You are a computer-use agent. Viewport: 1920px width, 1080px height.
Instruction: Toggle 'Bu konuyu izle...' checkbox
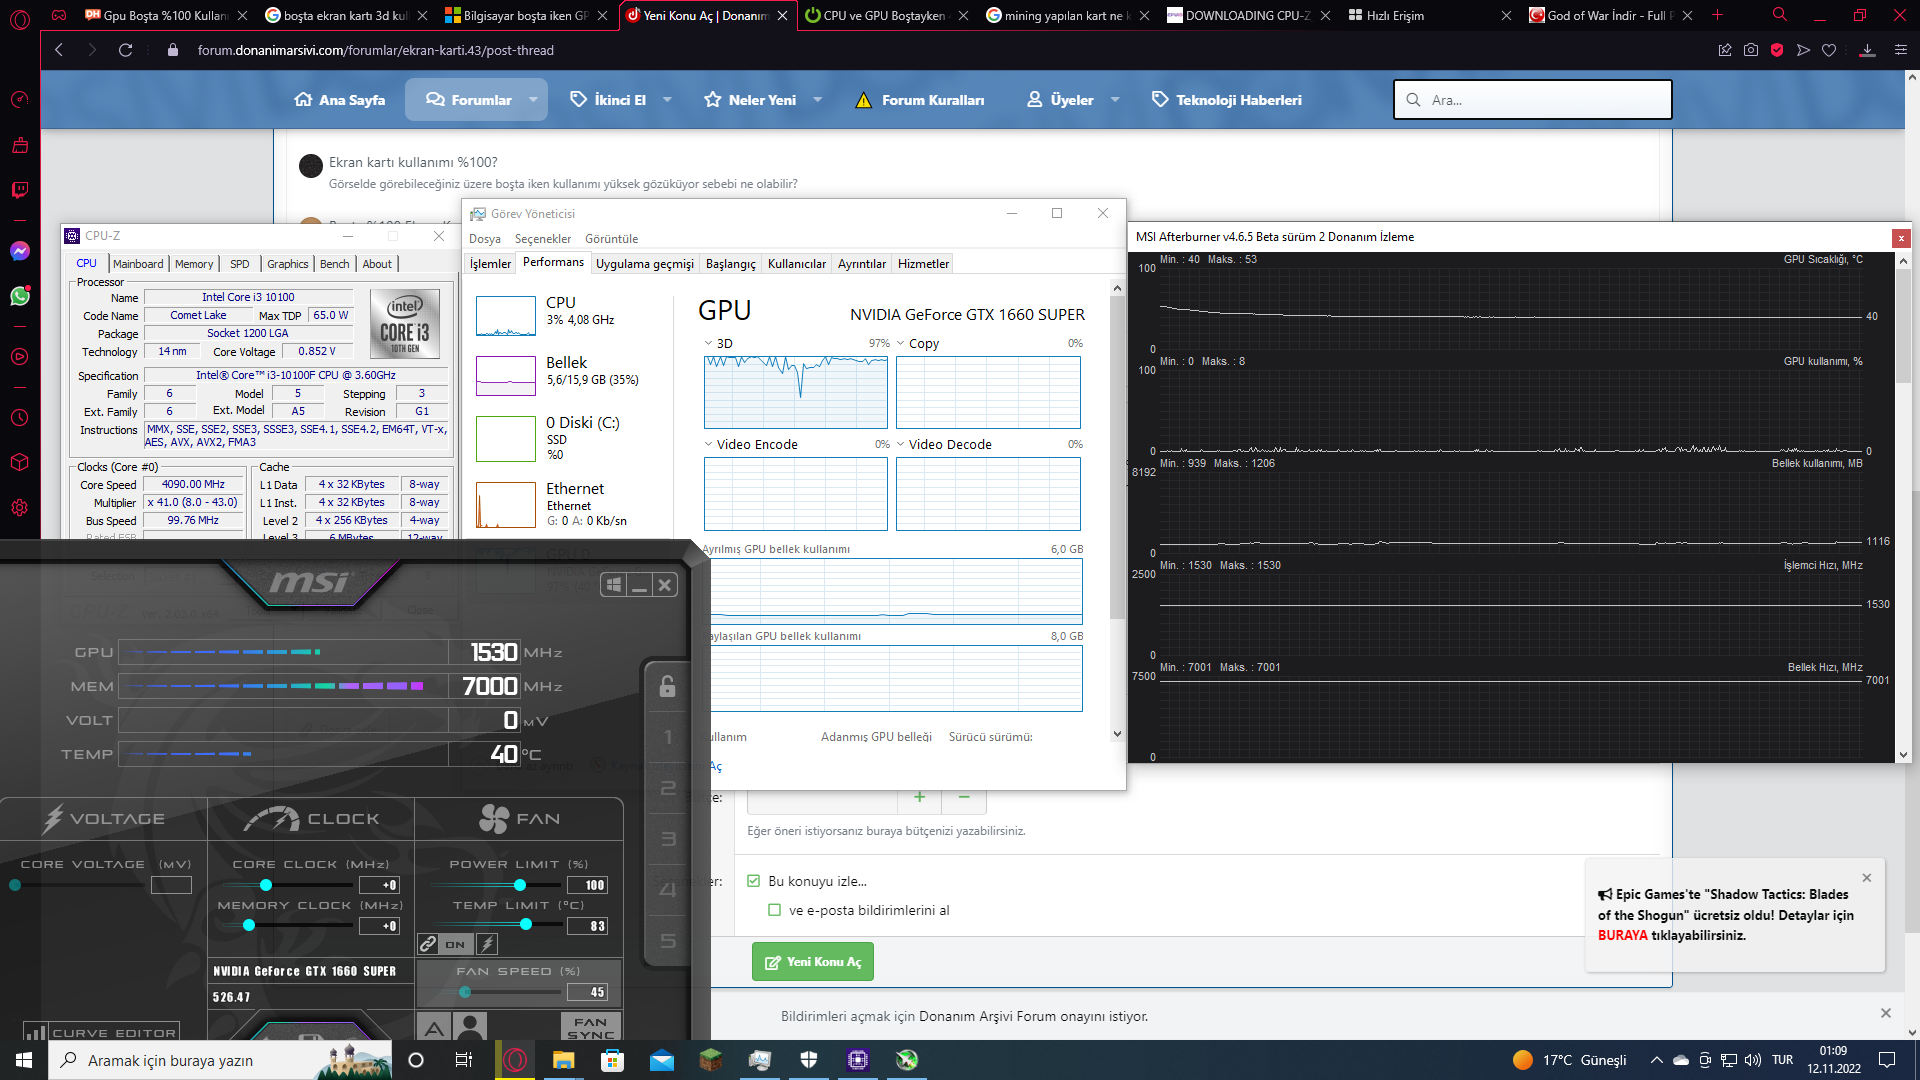click(754, 881)
